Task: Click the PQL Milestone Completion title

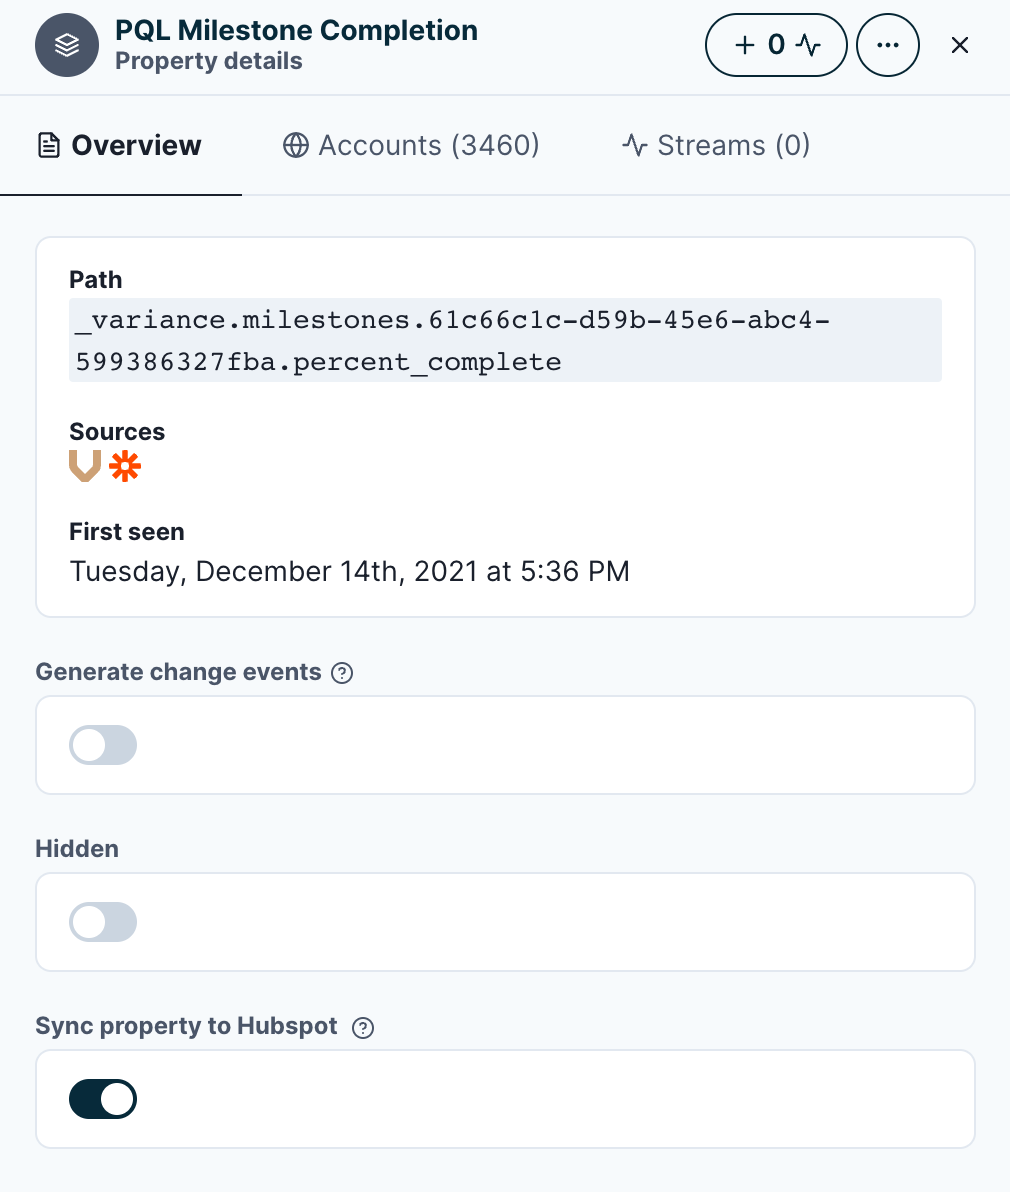Action: (x=296, y=30)
